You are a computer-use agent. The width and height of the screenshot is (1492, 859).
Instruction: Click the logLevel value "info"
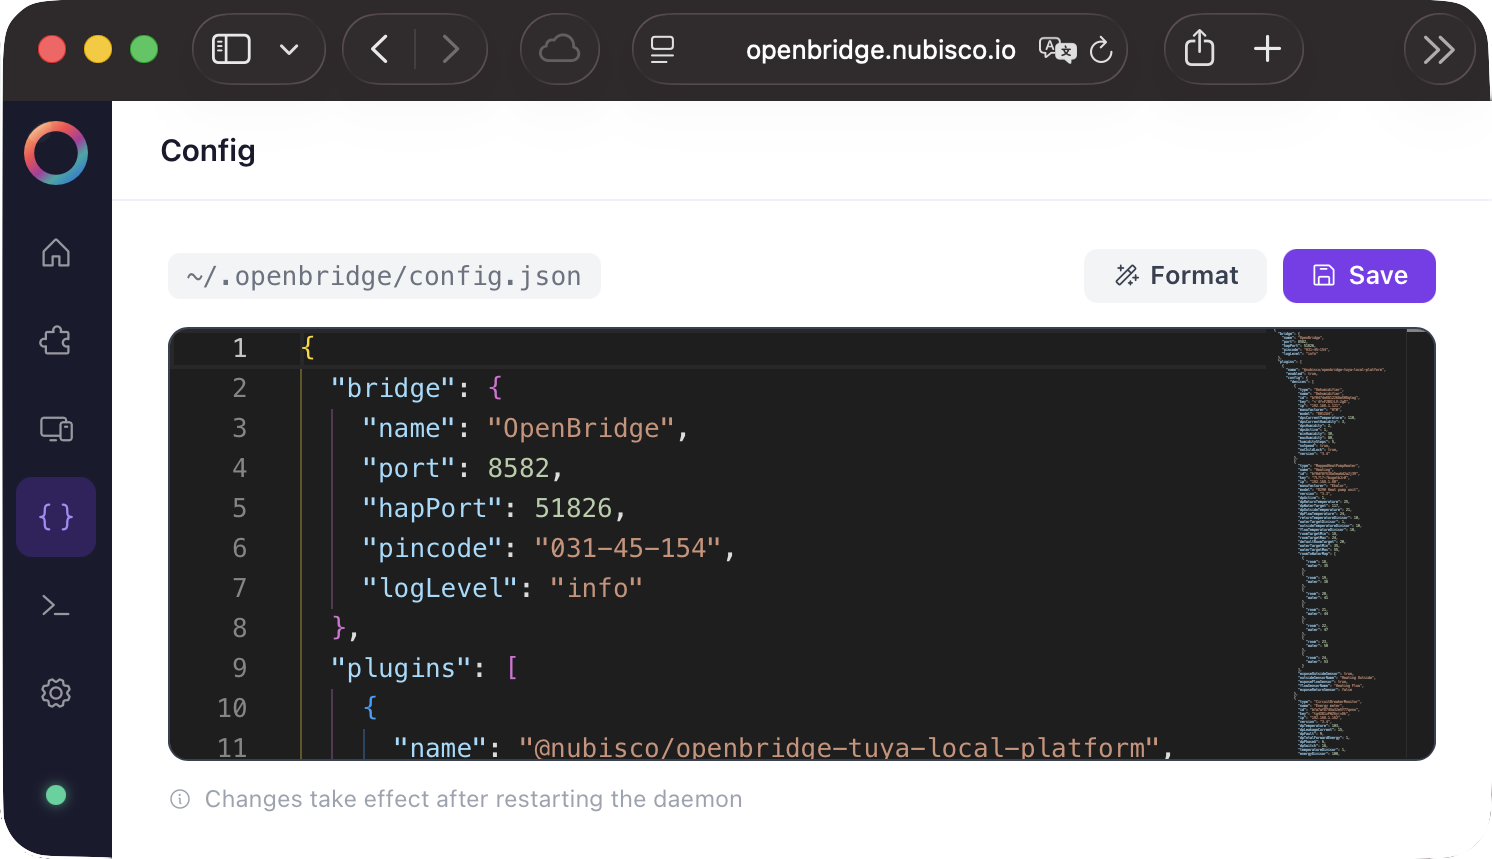tap(596, 588)
